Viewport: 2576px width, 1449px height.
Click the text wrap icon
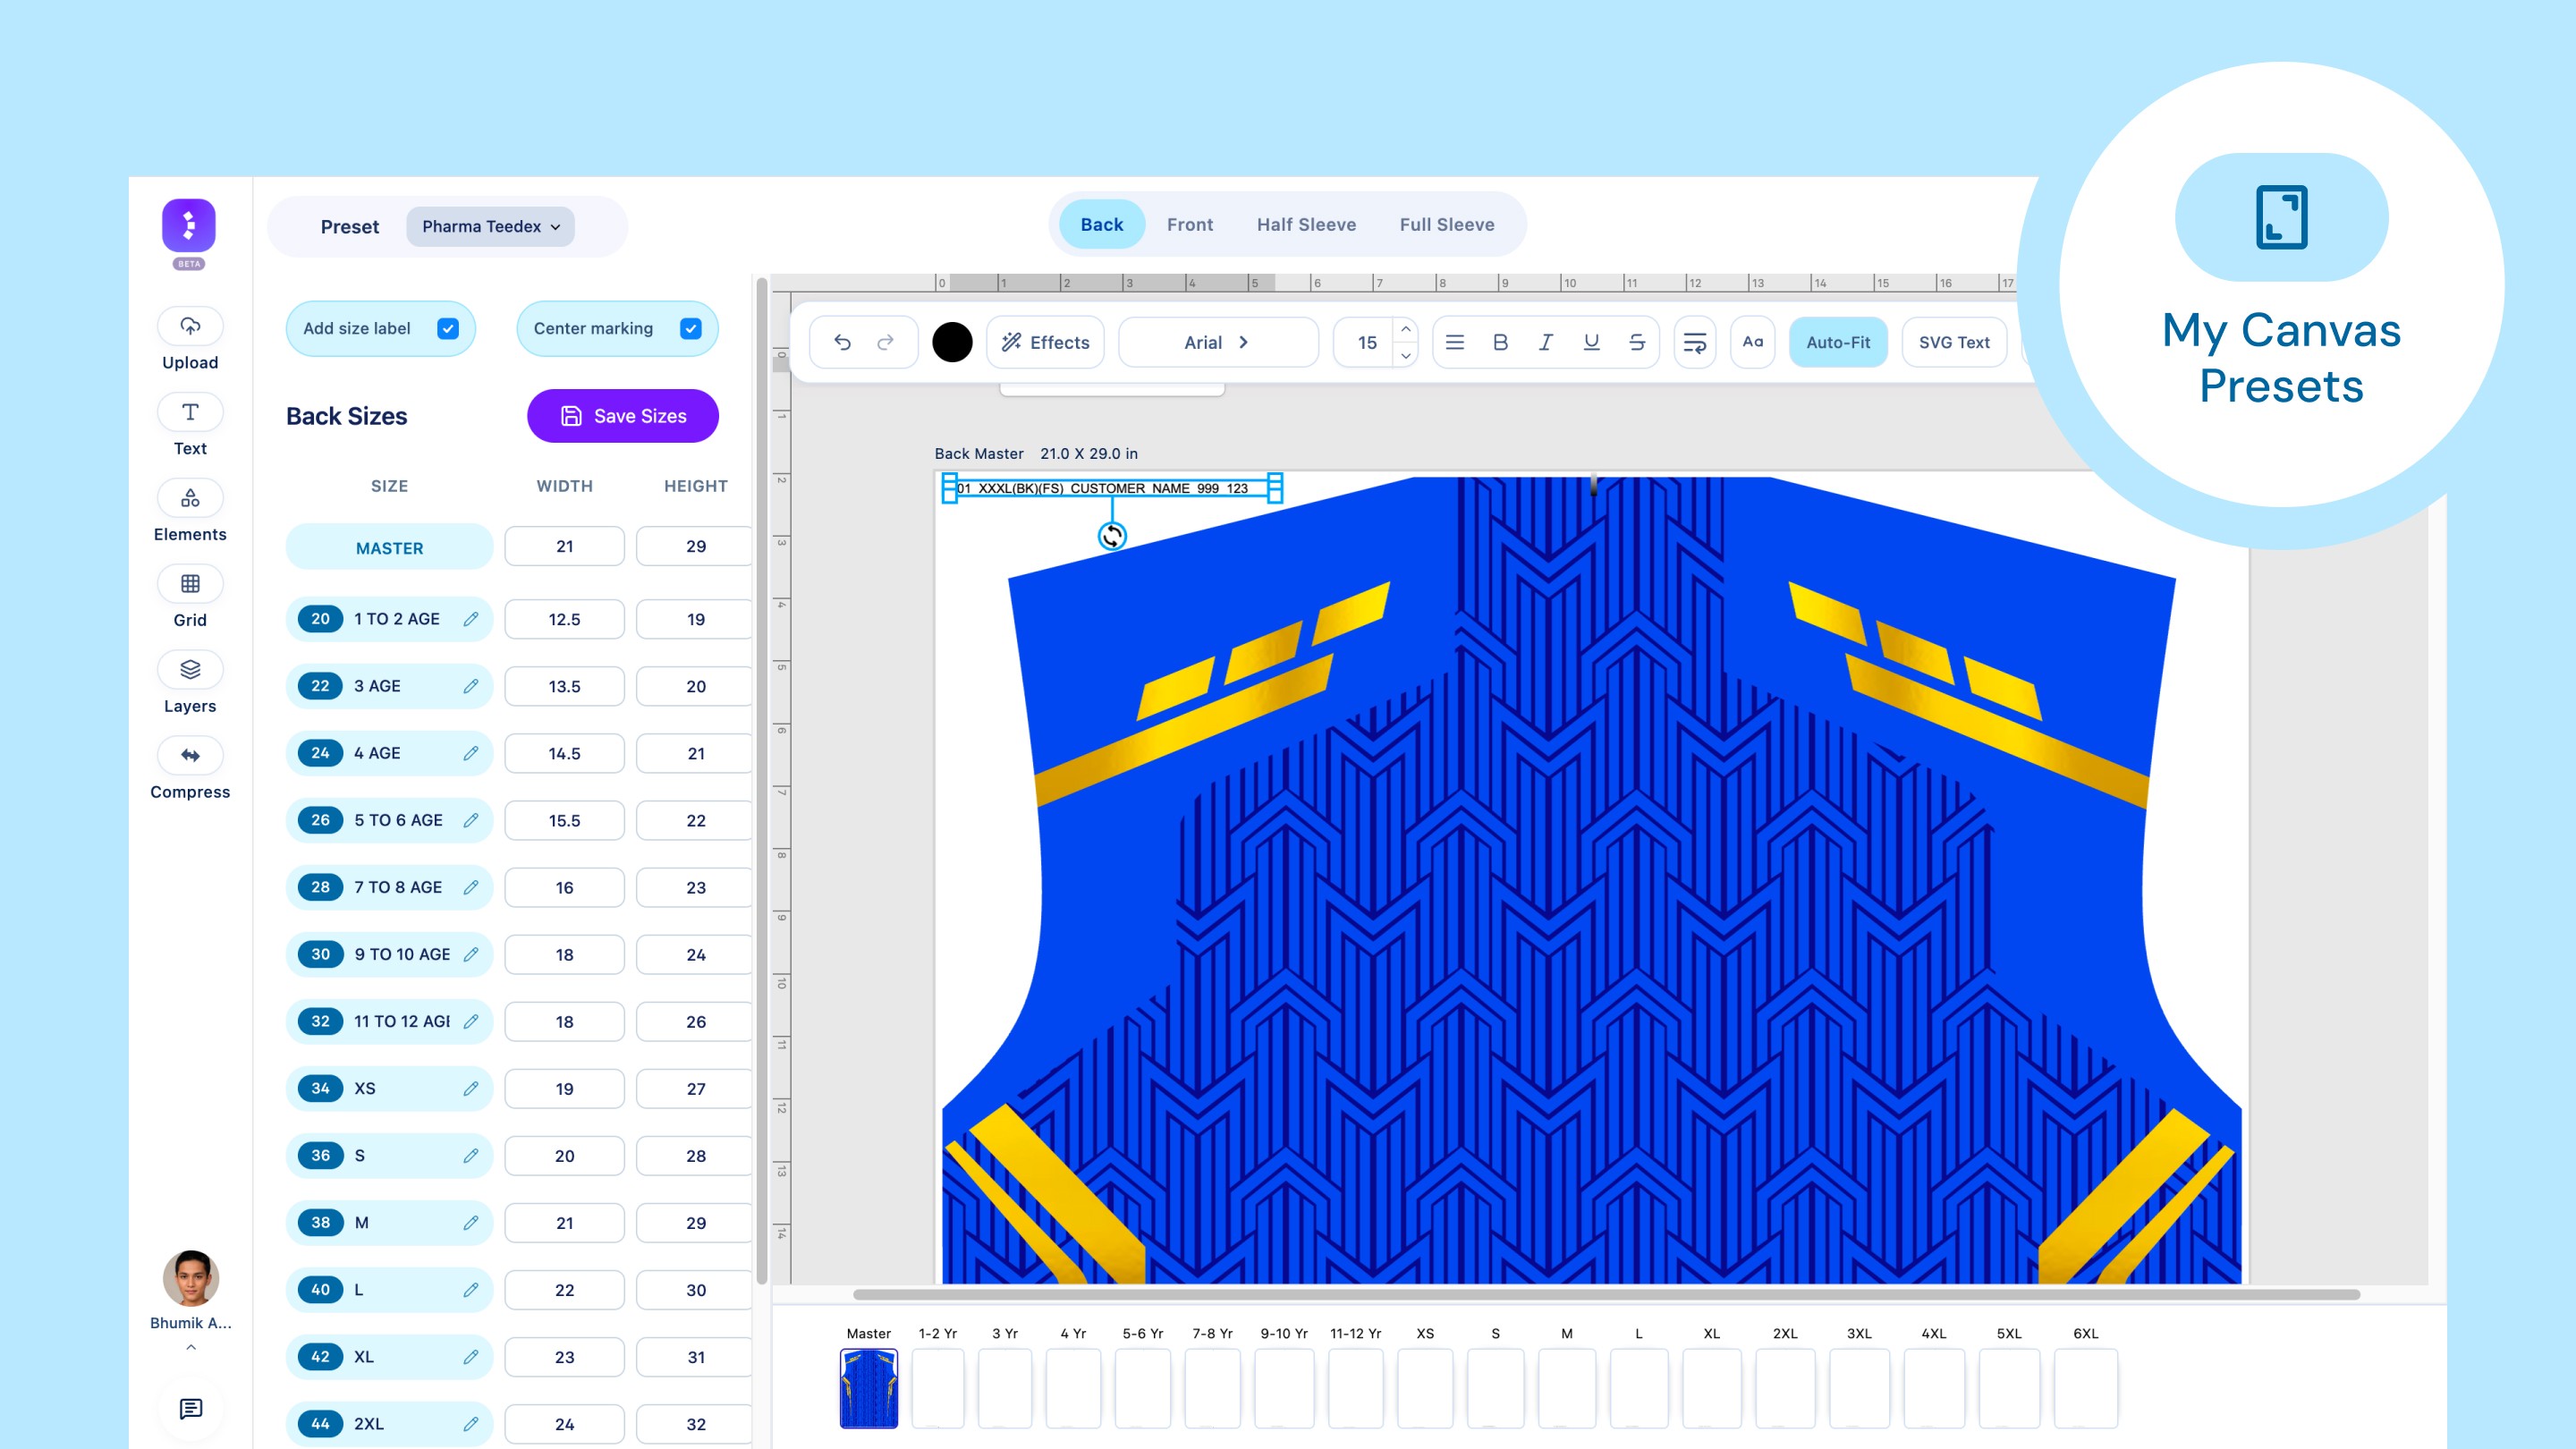point(1695,342)
